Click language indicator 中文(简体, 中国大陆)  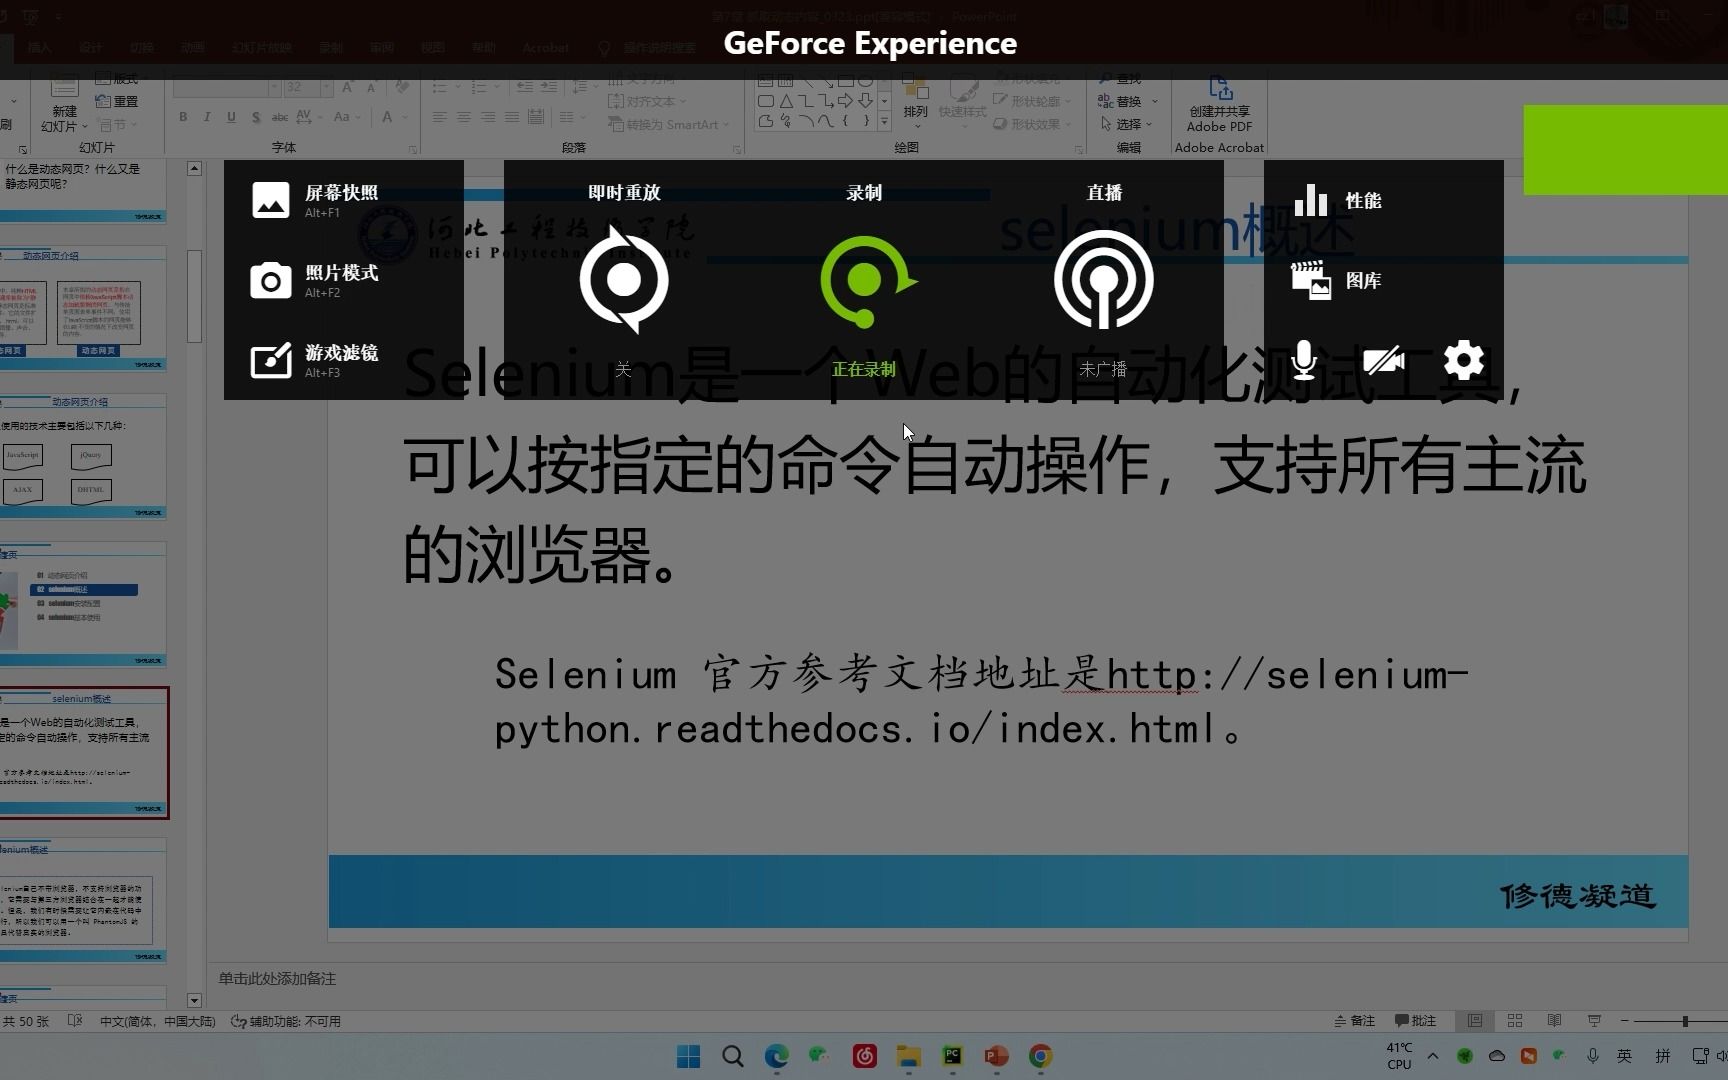[158, 1021]
